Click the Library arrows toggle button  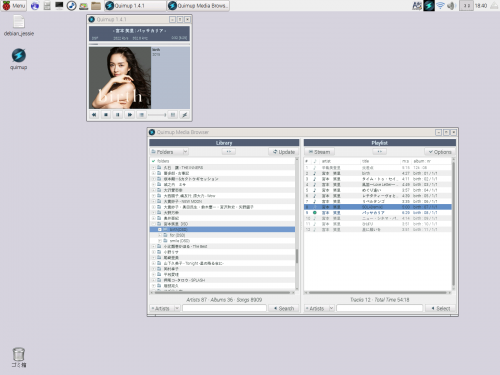pyautogui.click(x=229, y=152)
